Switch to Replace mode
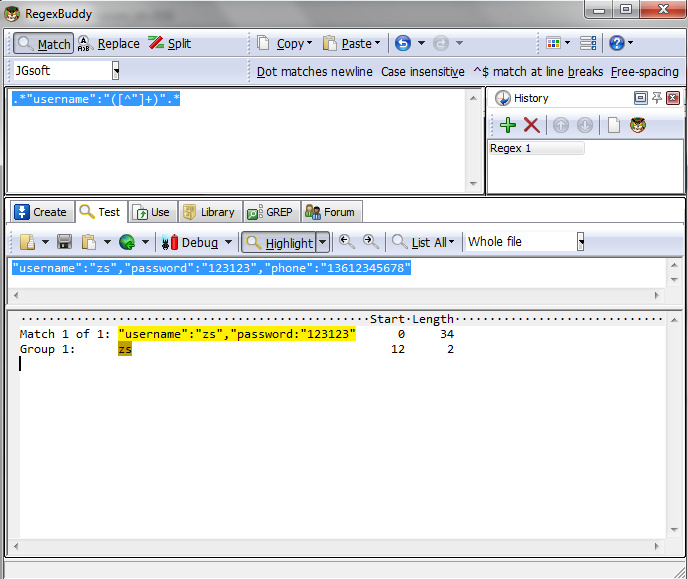 (109, 43)
